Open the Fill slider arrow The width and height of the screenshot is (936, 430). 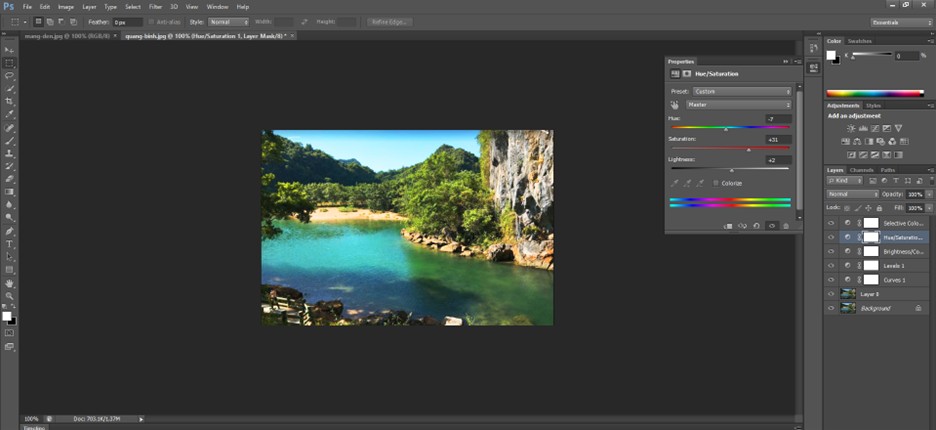coord(929,208)
